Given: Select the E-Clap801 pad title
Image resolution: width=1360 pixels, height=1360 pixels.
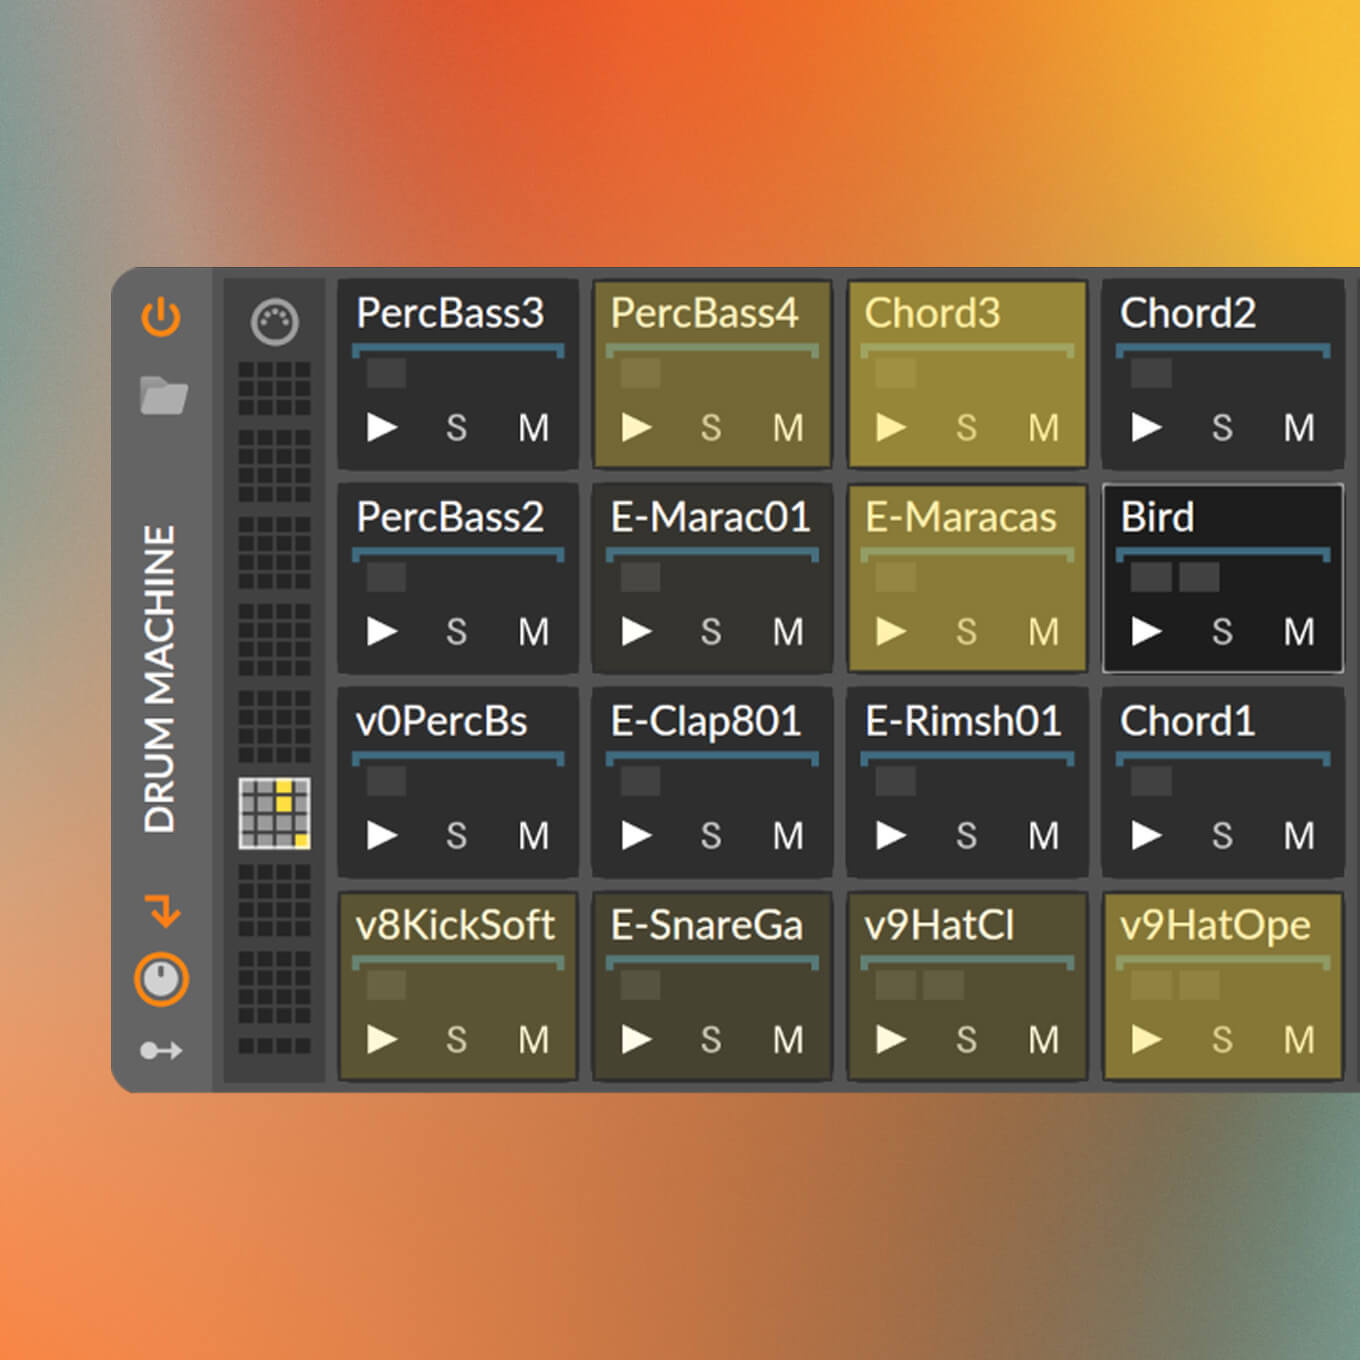Looking at the screenshot, I should pyautogui.click(x=706, y=721).
